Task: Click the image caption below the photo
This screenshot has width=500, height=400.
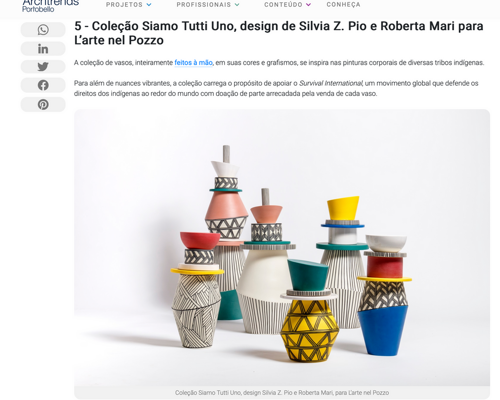Action: pos(282,393)
